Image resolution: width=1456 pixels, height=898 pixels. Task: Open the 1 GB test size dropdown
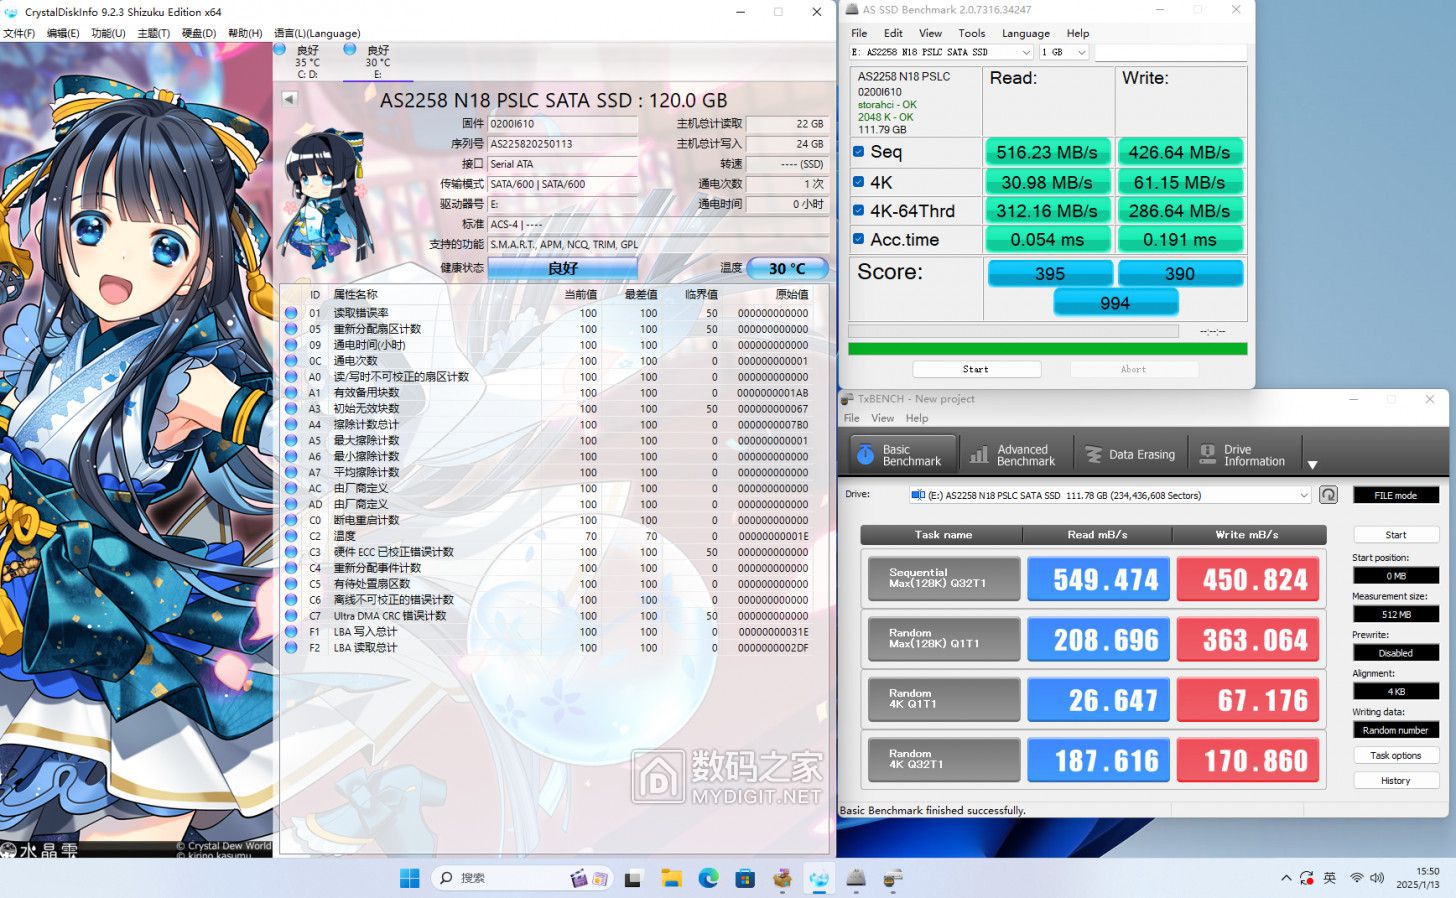(1063, 52)
